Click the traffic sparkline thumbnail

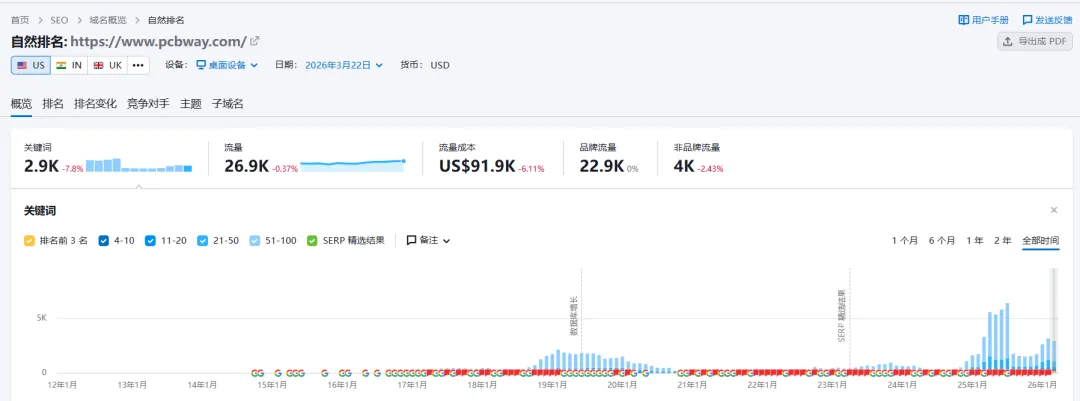pos(353,165)
